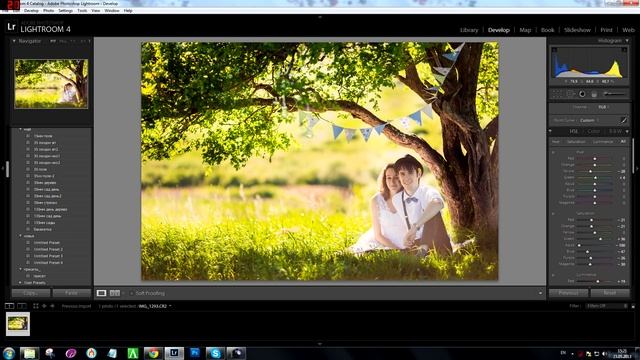
Task: Open the green lambda app in taskbar
Action: click(x=133, y=353)
